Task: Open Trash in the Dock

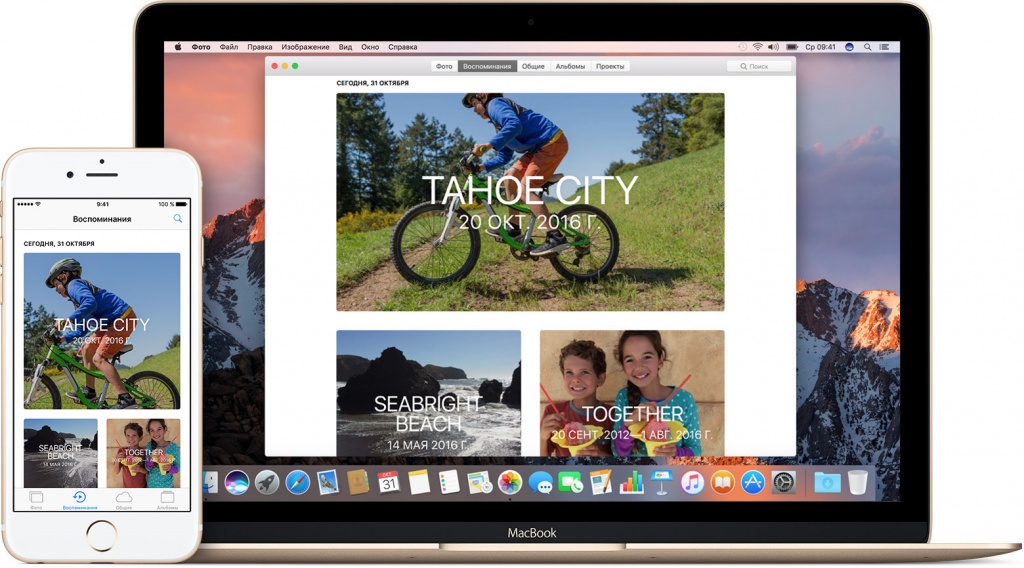Action: pyautogui.click(x=857, y=483)
